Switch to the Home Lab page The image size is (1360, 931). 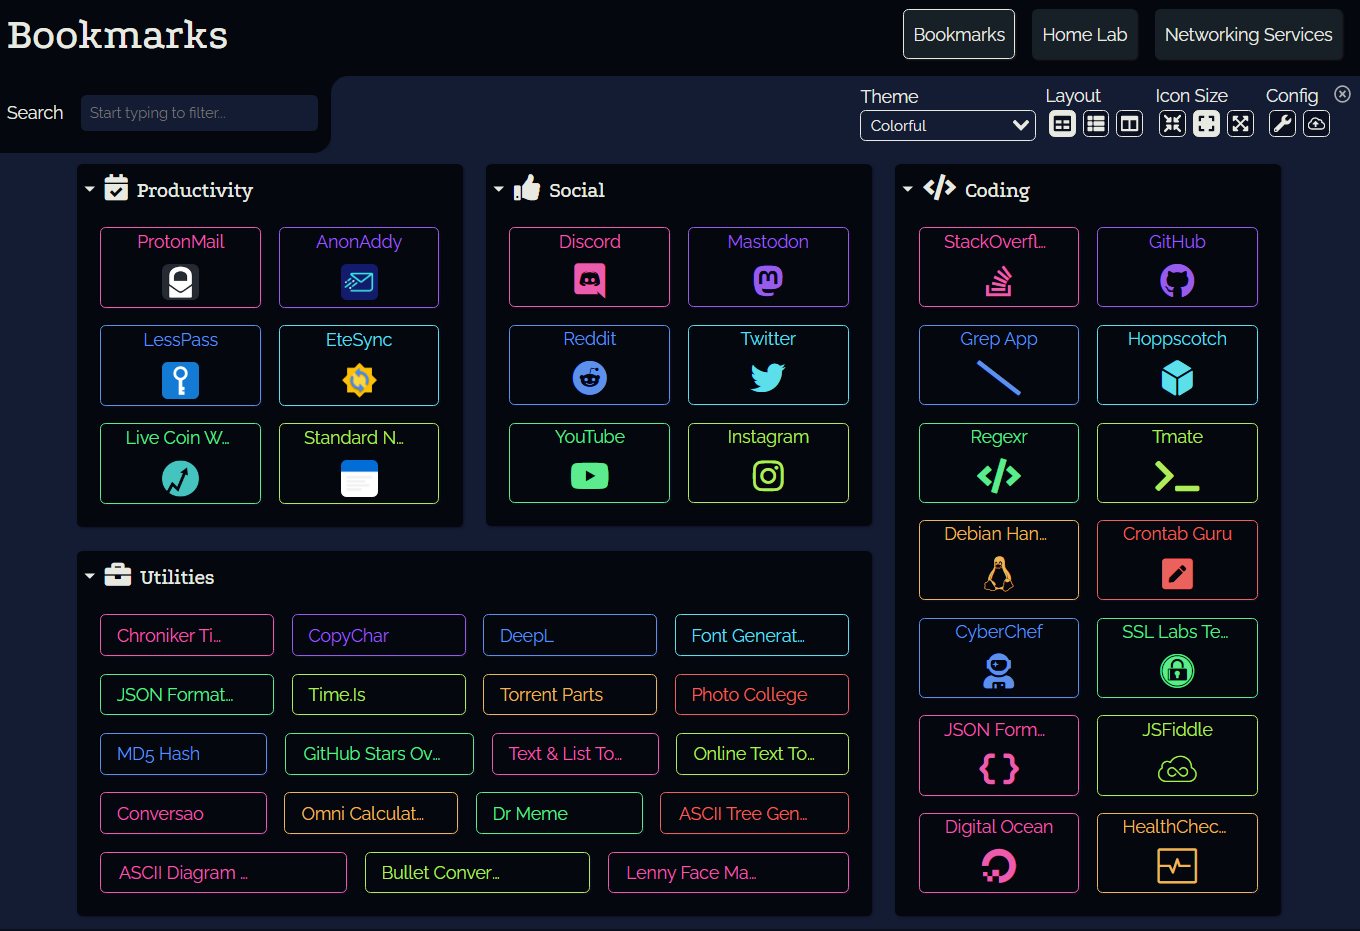[1084, 34]
